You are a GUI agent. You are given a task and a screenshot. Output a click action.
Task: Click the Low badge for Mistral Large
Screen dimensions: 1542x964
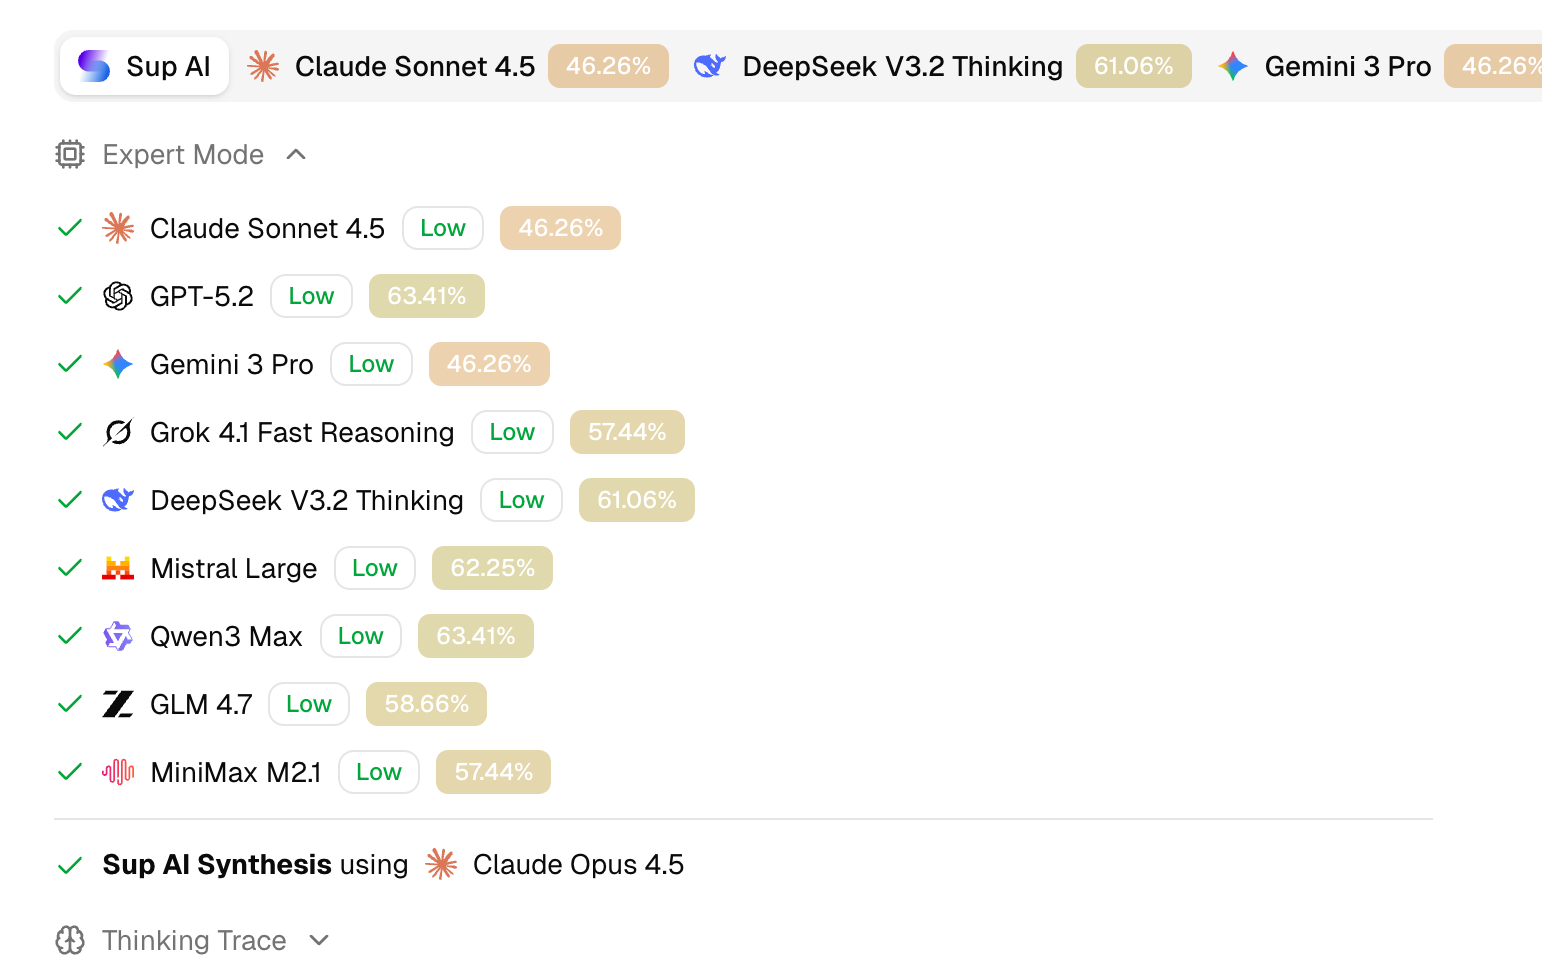tap(375, 568)
